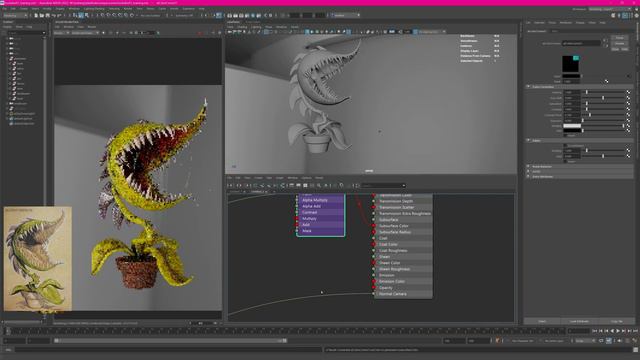Collapse the Alpha section in Attribute Editor
640x360 pixels.
point(528,140)
